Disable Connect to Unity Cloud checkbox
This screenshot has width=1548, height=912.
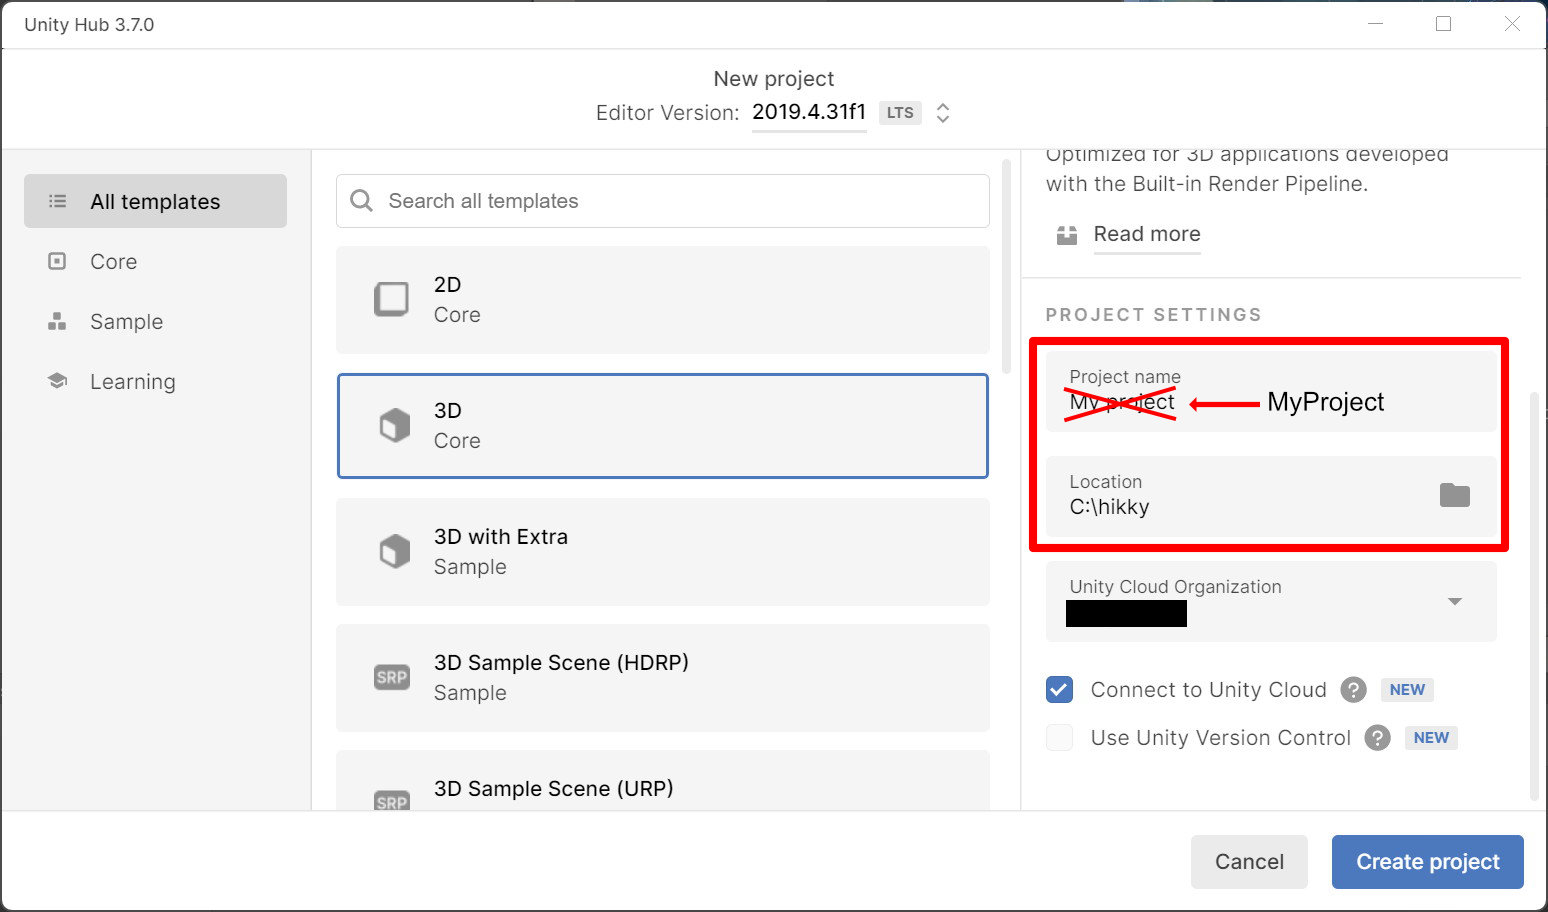point(1059,690)
